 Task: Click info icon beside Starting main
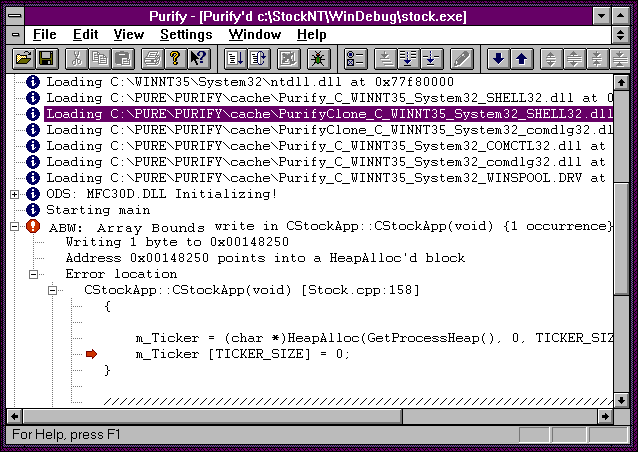click(x=33, y=210)
